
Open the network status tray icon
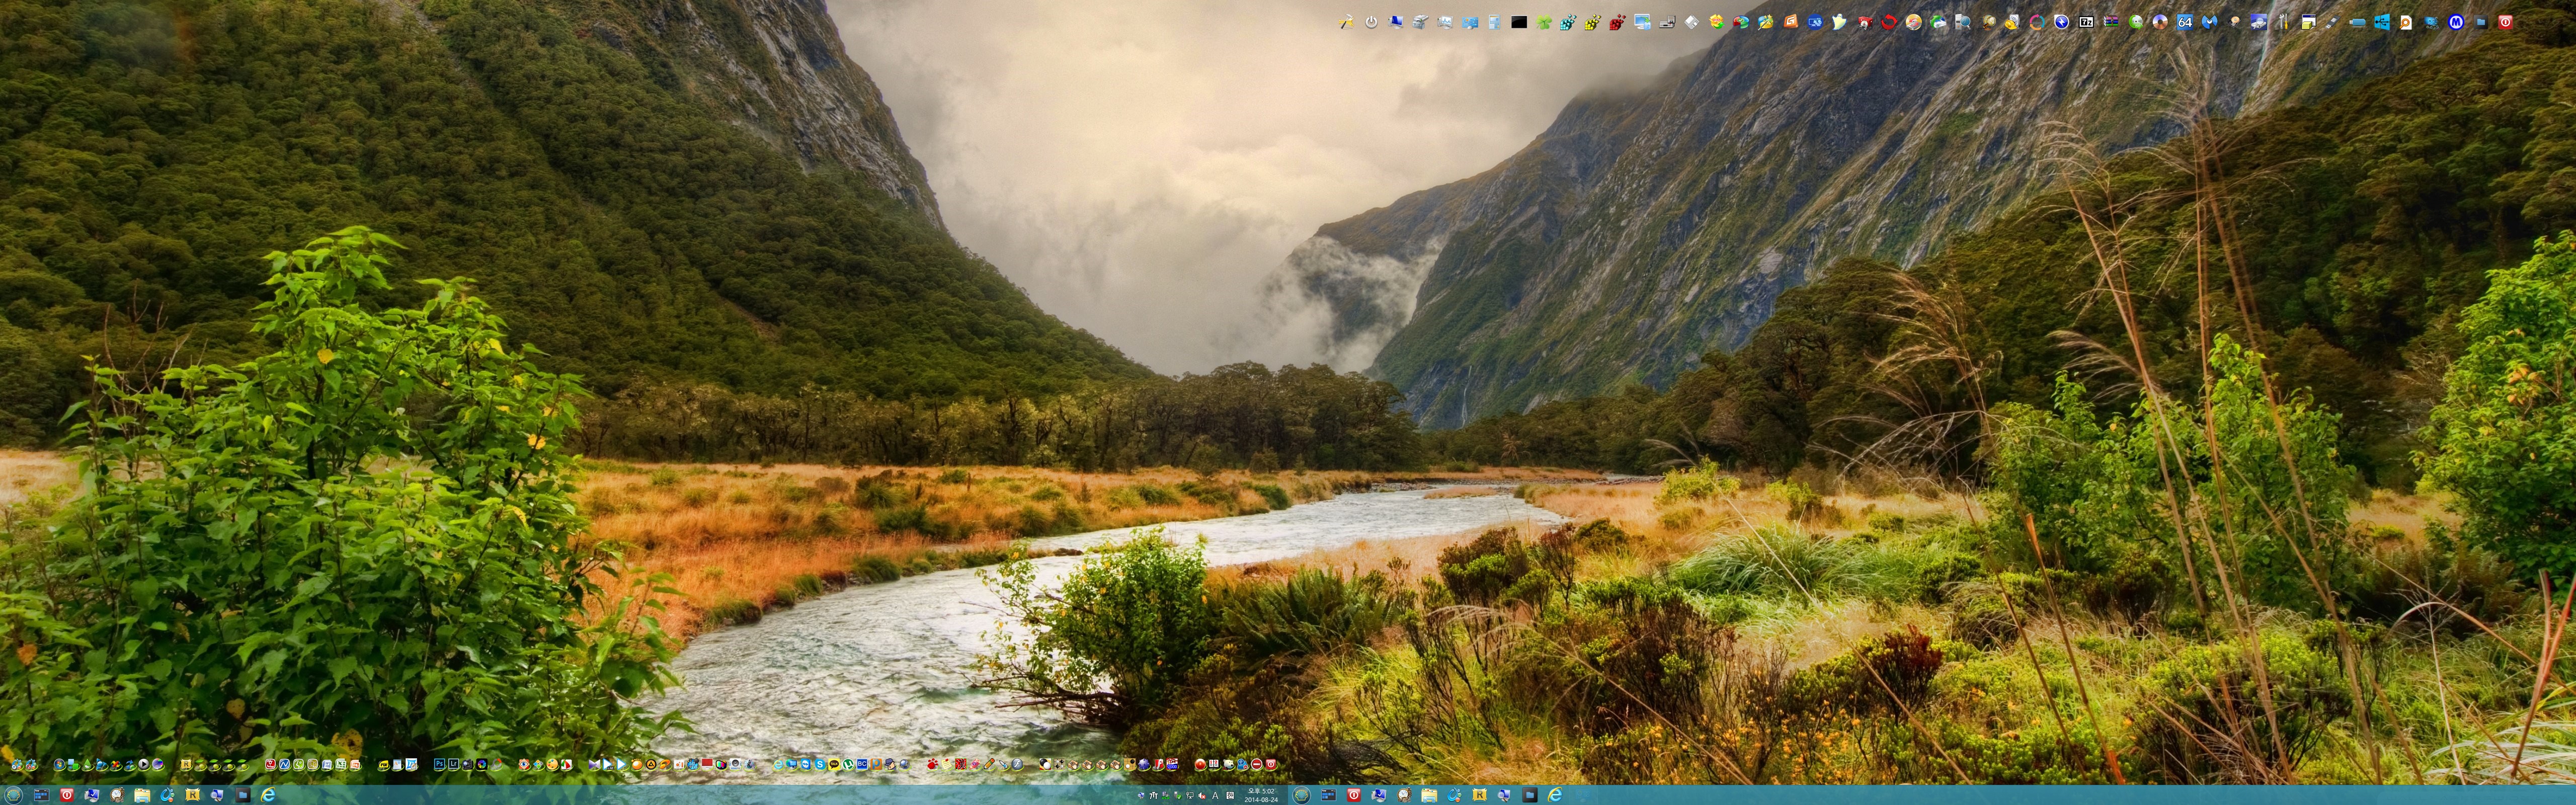[x=1190, y=796]
